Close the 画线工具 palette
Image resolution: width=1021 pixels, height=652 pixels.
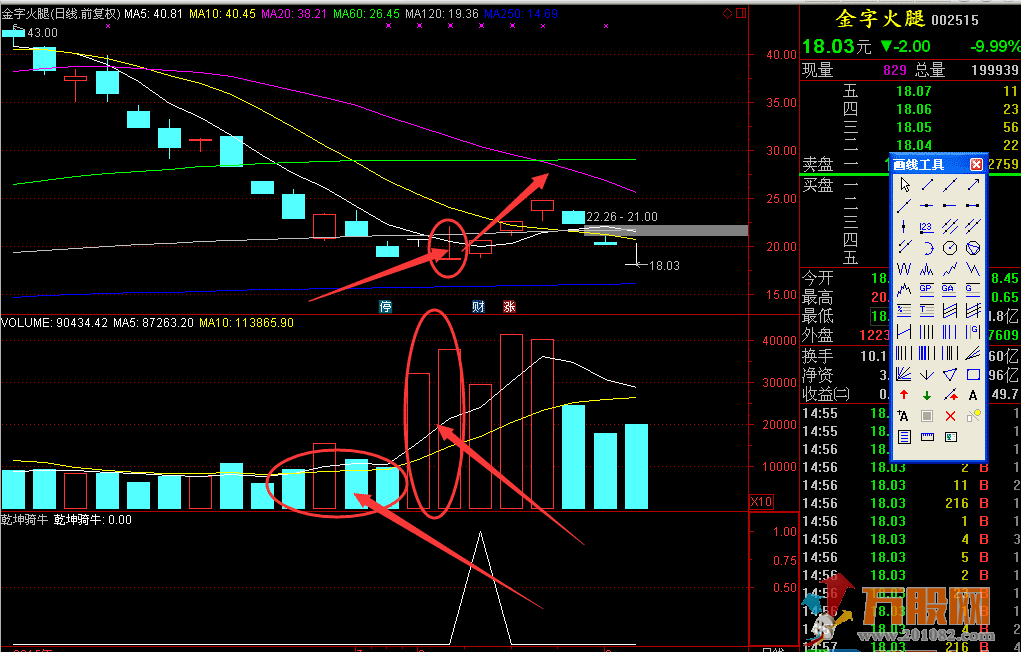(x=976, y=164)
